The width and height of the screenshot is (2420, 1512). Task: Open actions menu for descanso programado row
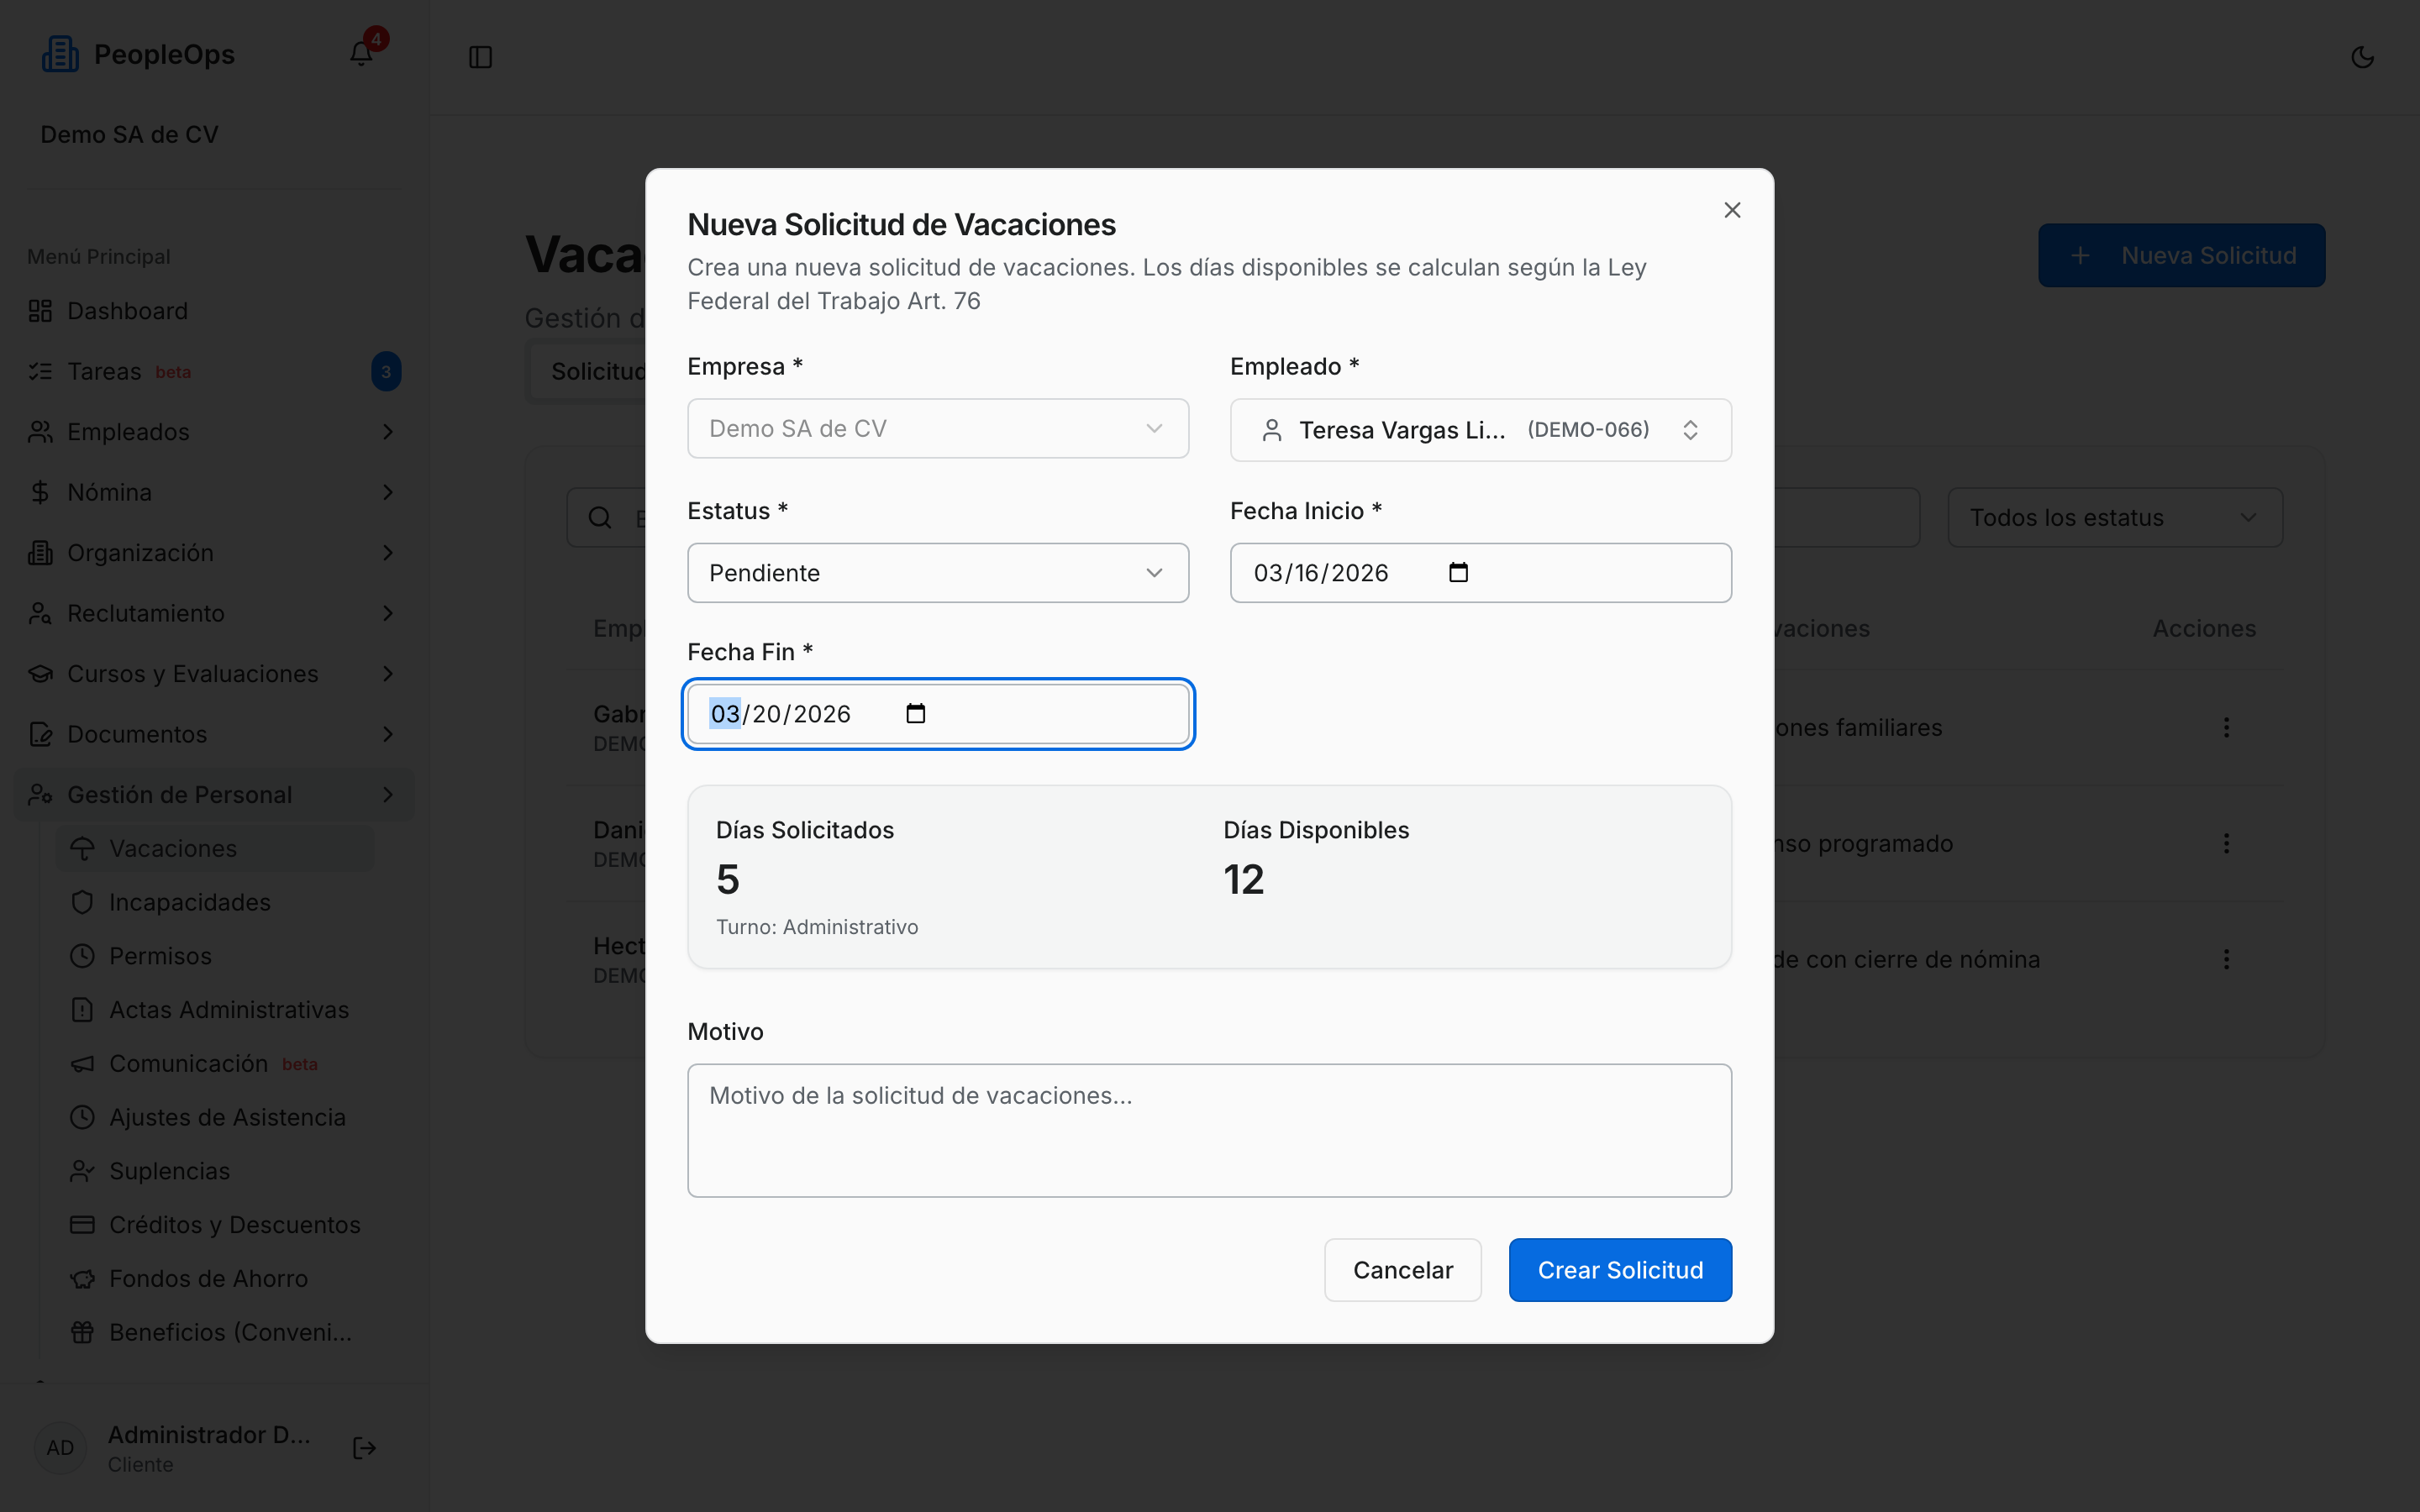(x=2226, y=844)
